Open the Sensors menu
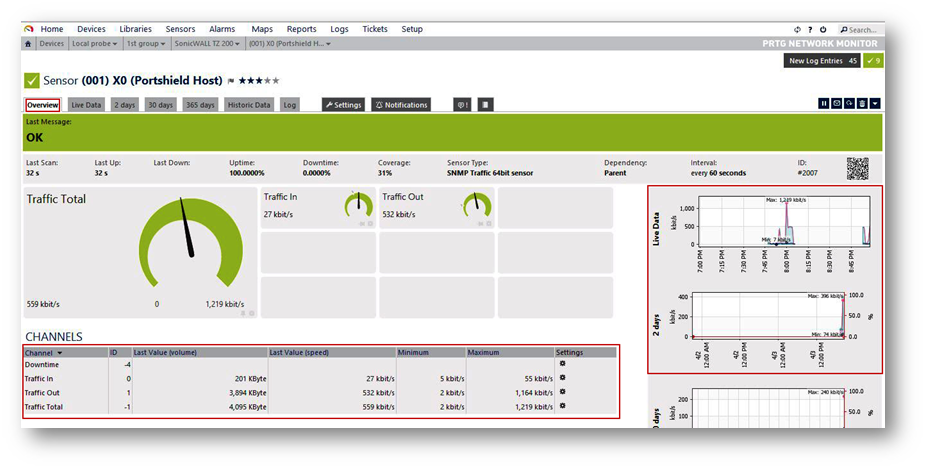Screen dimensions: 927x470 pyautogui.click(x=181, y=30)
